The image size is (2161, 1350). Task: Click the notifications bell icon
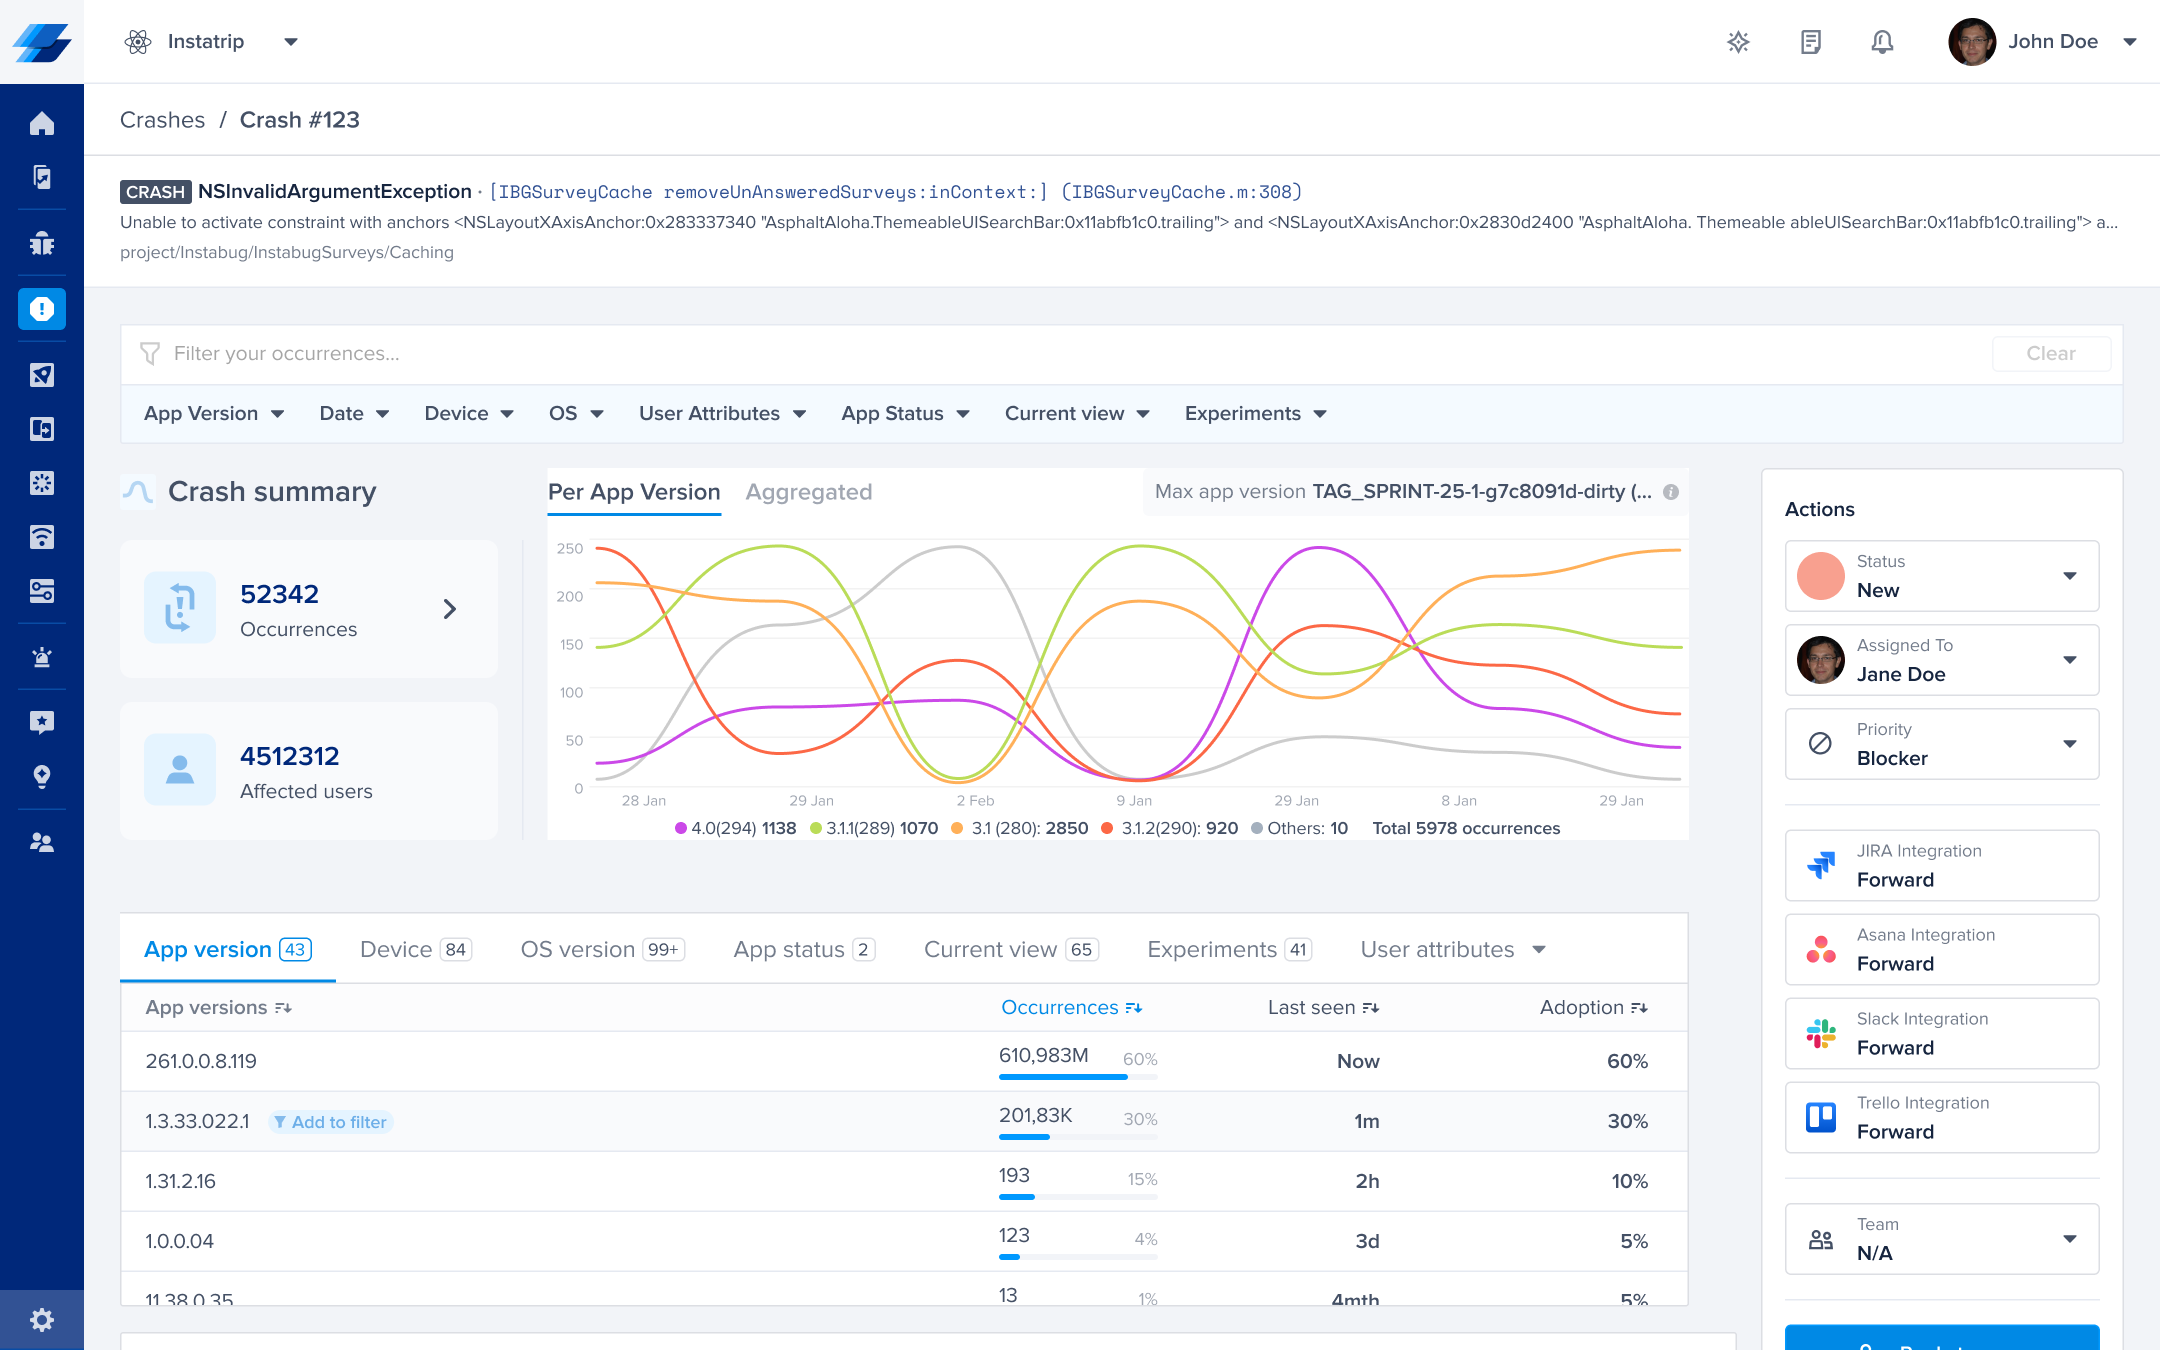coord(1882,41)
